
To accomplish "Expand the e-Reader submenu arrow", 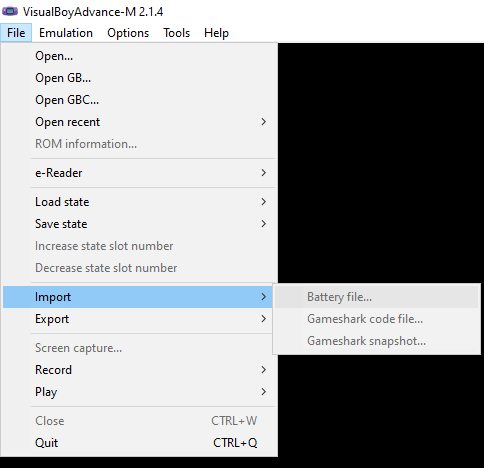I will 264,173.
